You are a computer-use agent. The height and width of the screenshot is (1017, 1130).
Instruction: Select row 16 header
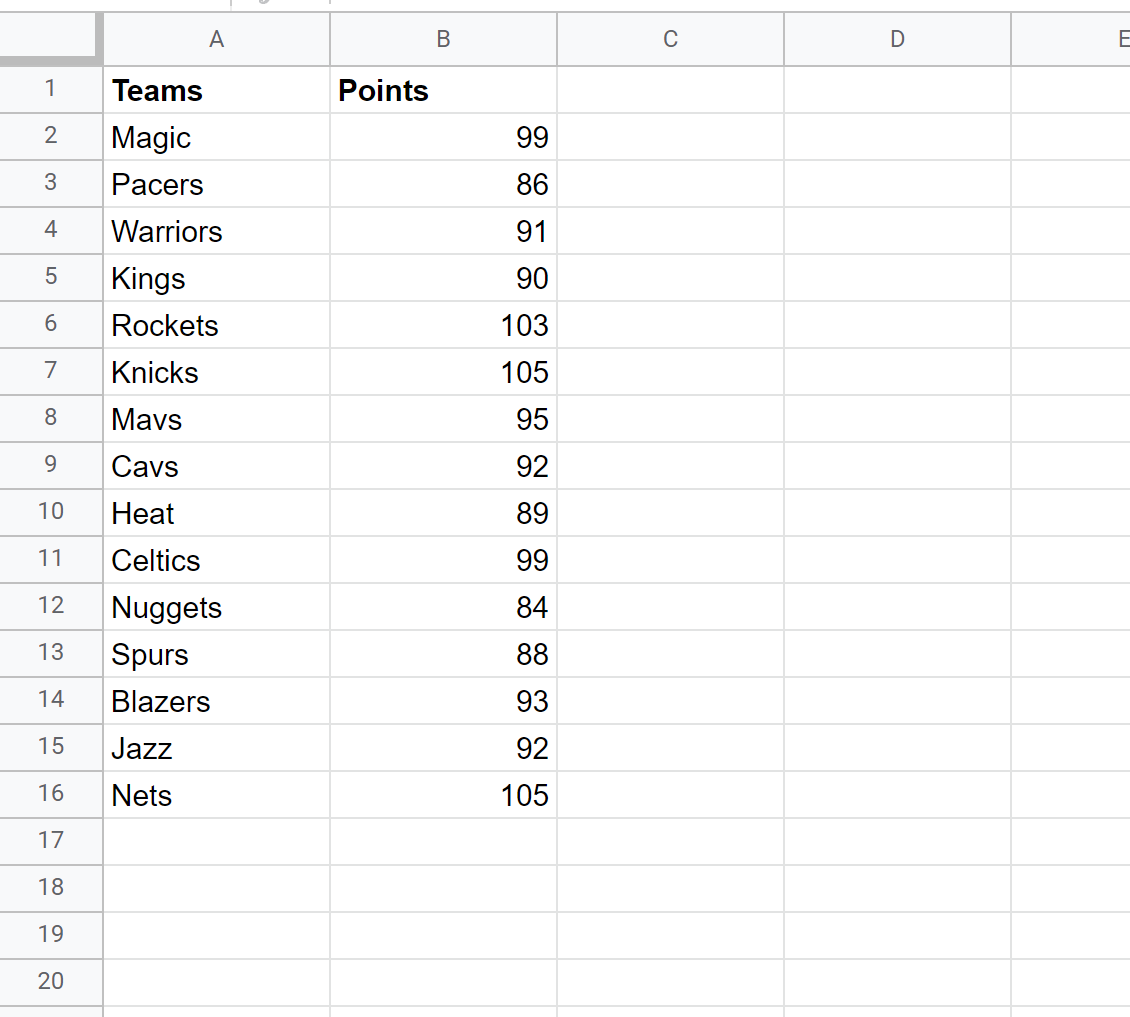(51, 794)
